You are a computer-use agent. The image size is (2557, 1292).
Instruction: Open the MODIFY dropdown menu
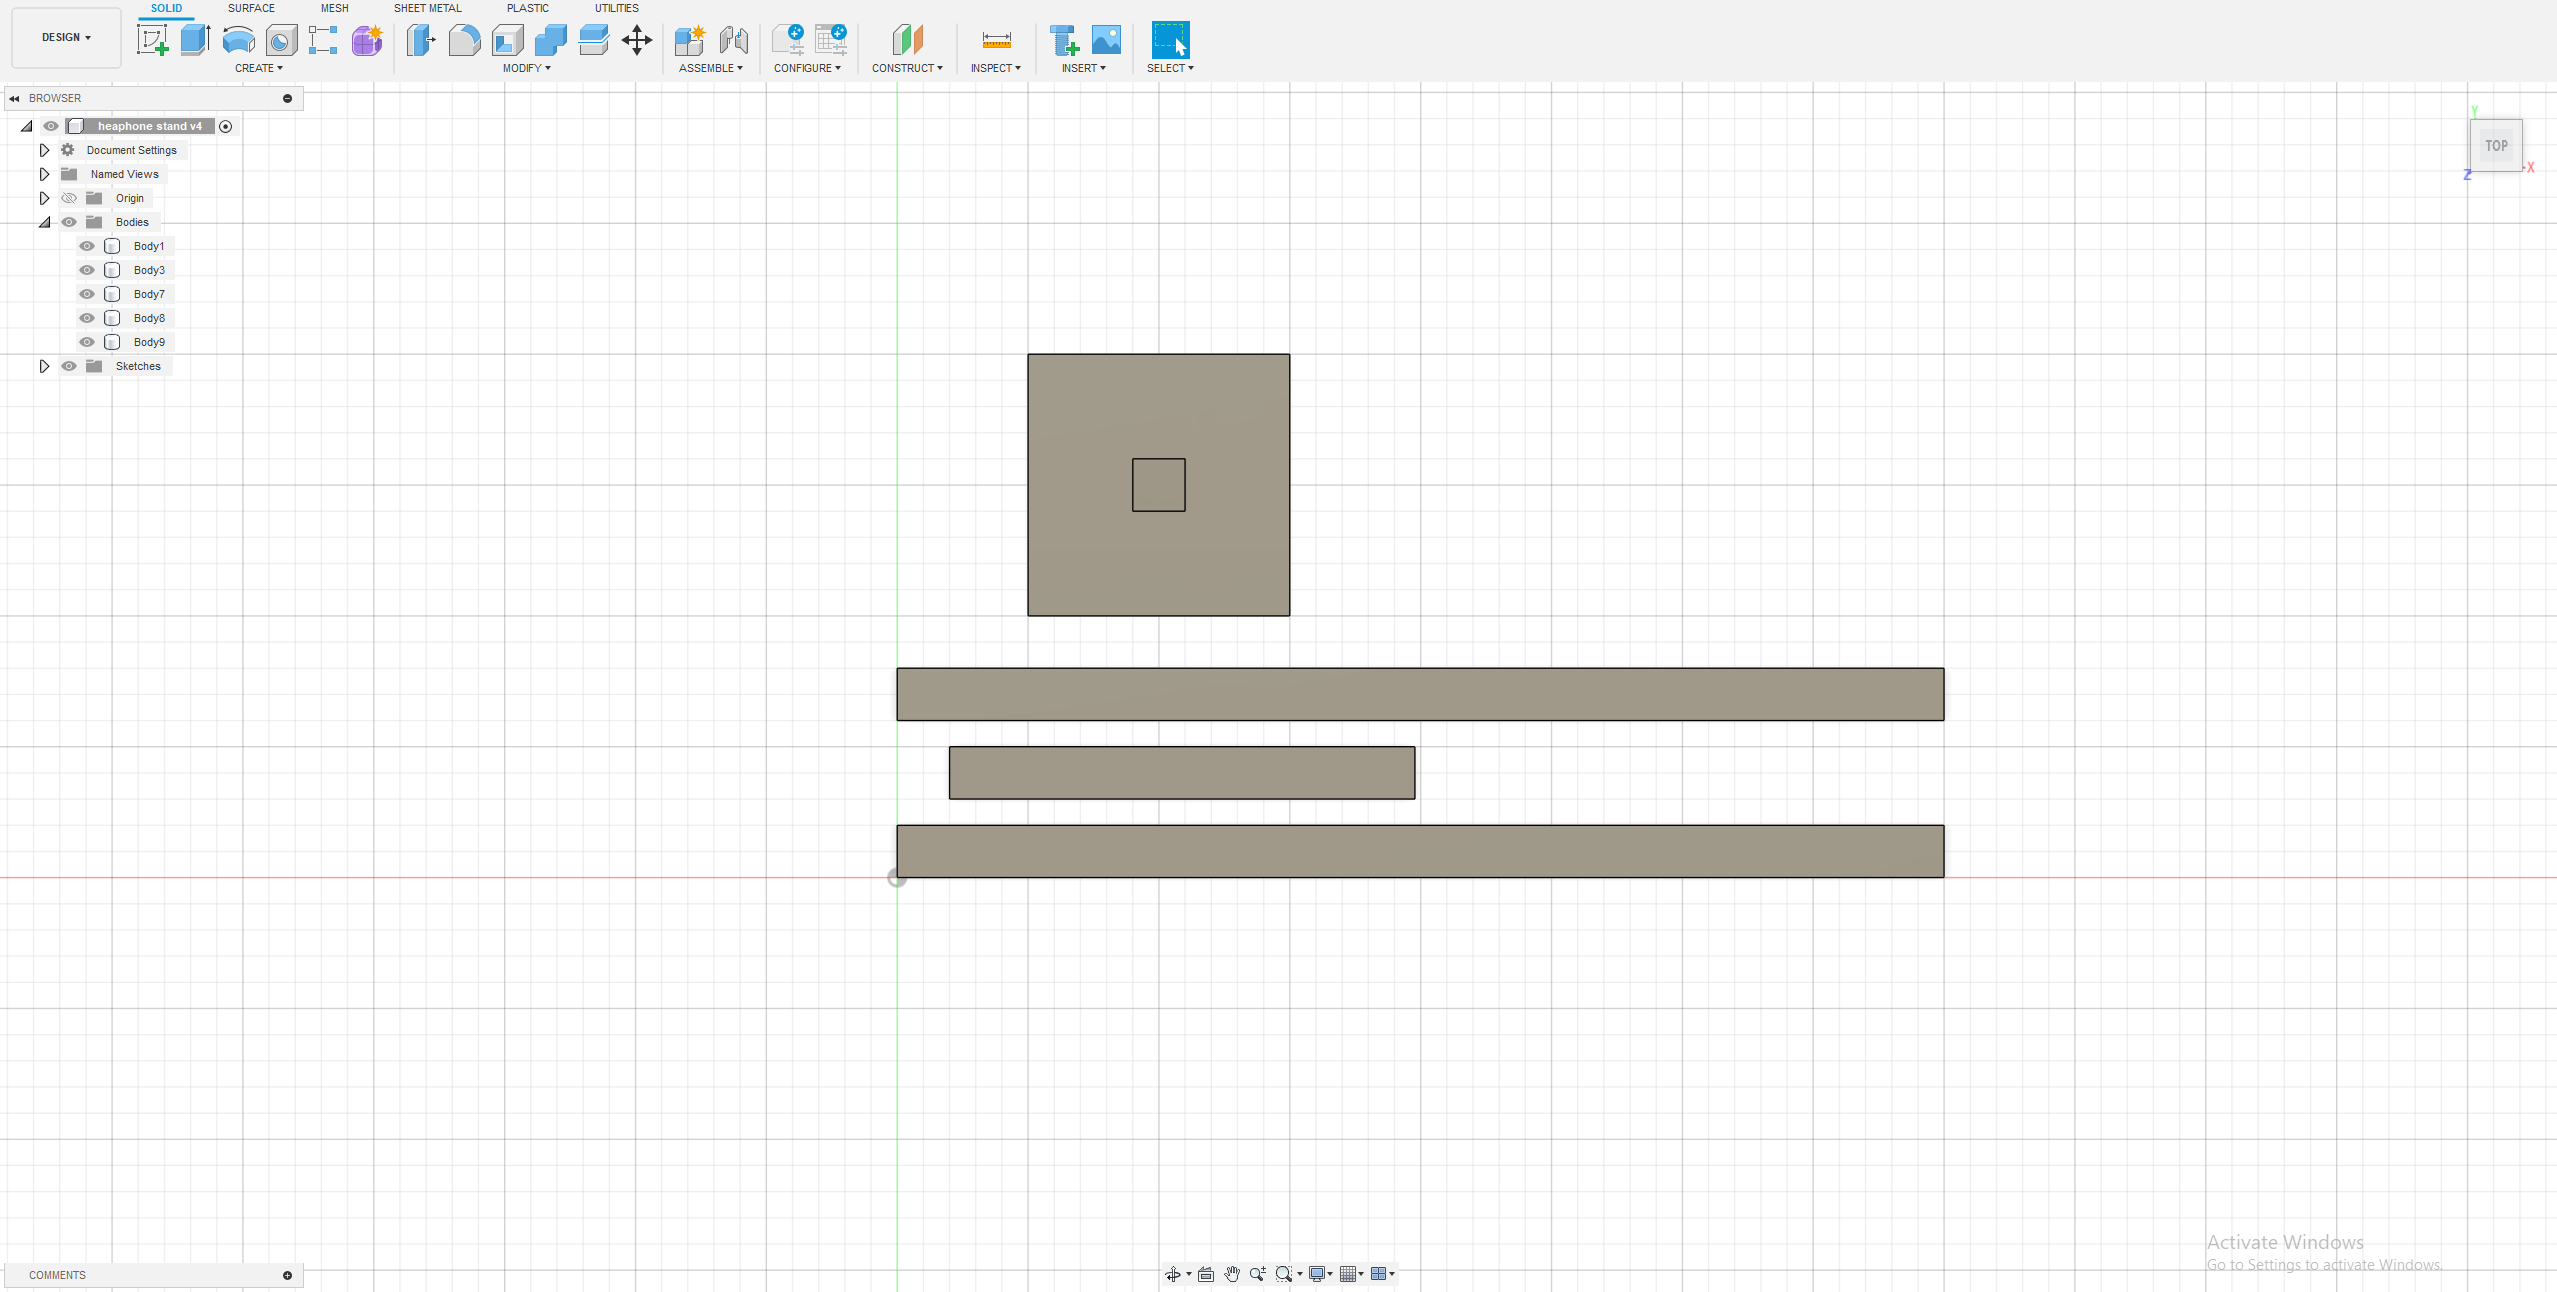point(527,68)
